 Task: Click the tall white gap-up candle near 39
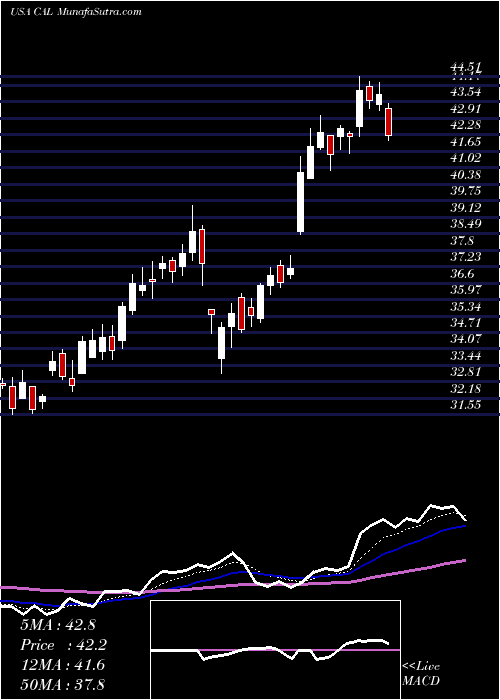(x=301, y=202)
